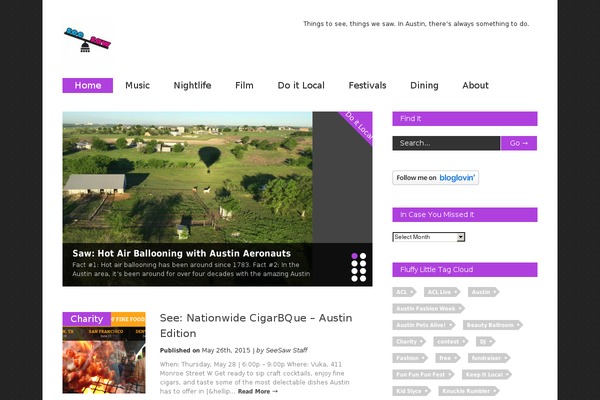Open the contest tag
This screenshot has width=600, height=400.
(451, 341)
